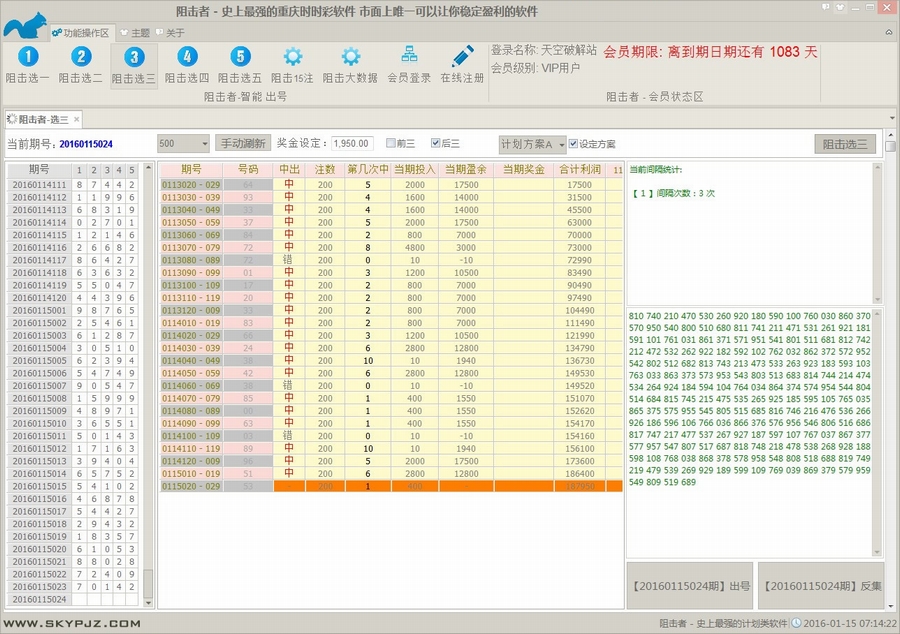Click the 阻击15注 gear icon

click(x=293, y=58)
